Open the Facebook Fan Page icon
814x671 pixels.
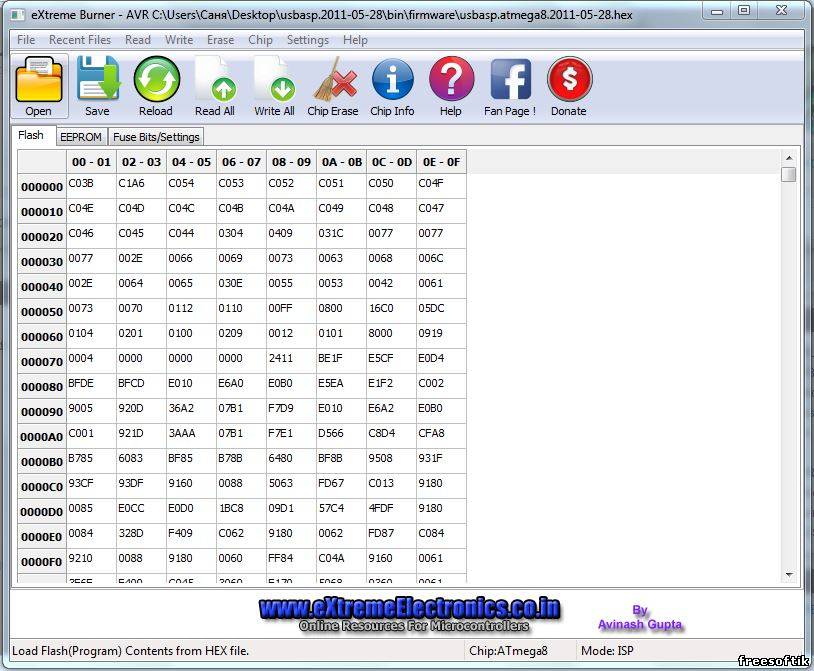[x=510, y=81]
